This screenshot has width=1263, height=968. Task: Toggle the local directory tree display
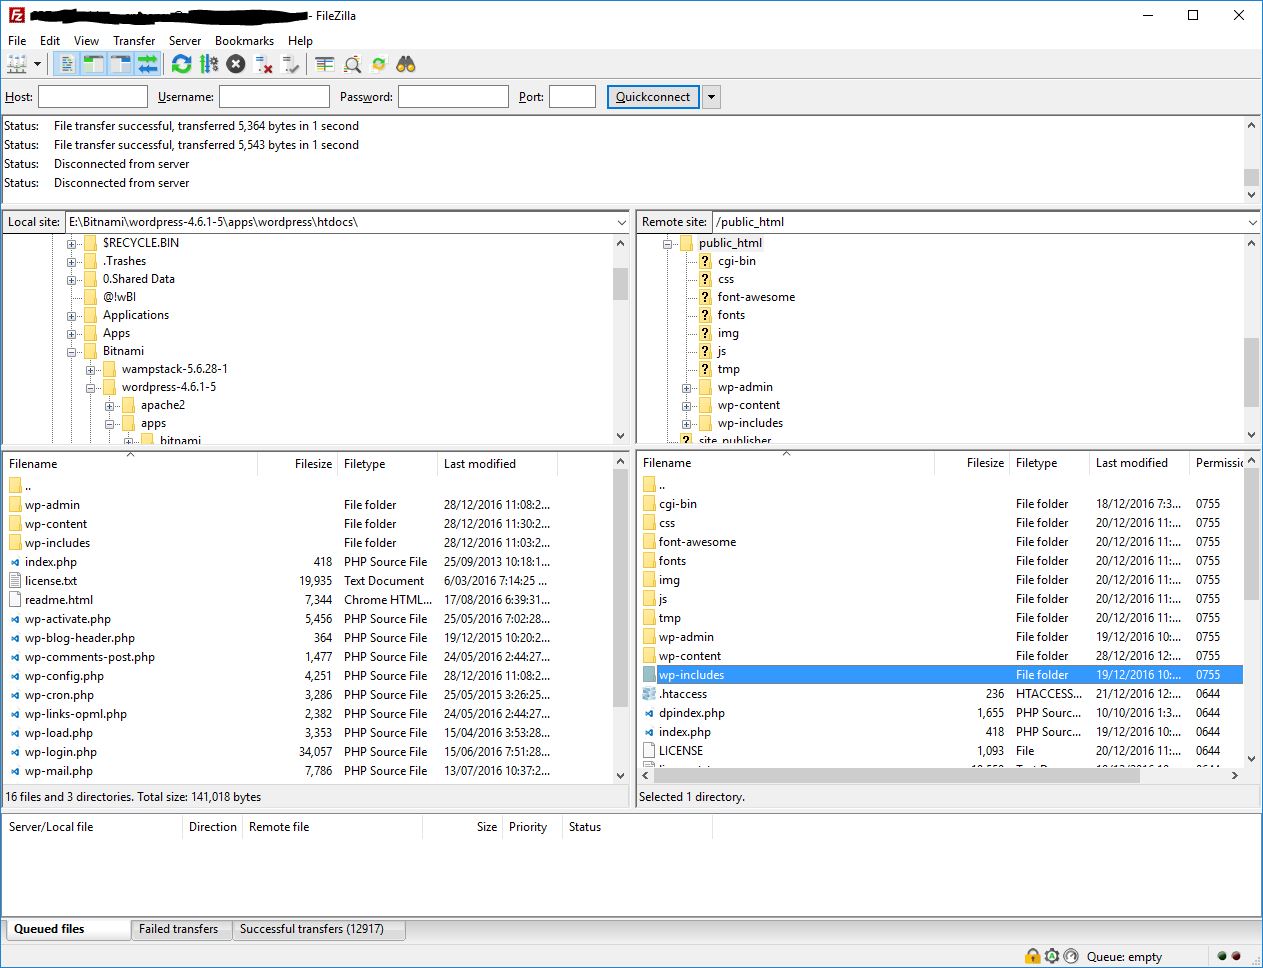[x=93, y=64]
